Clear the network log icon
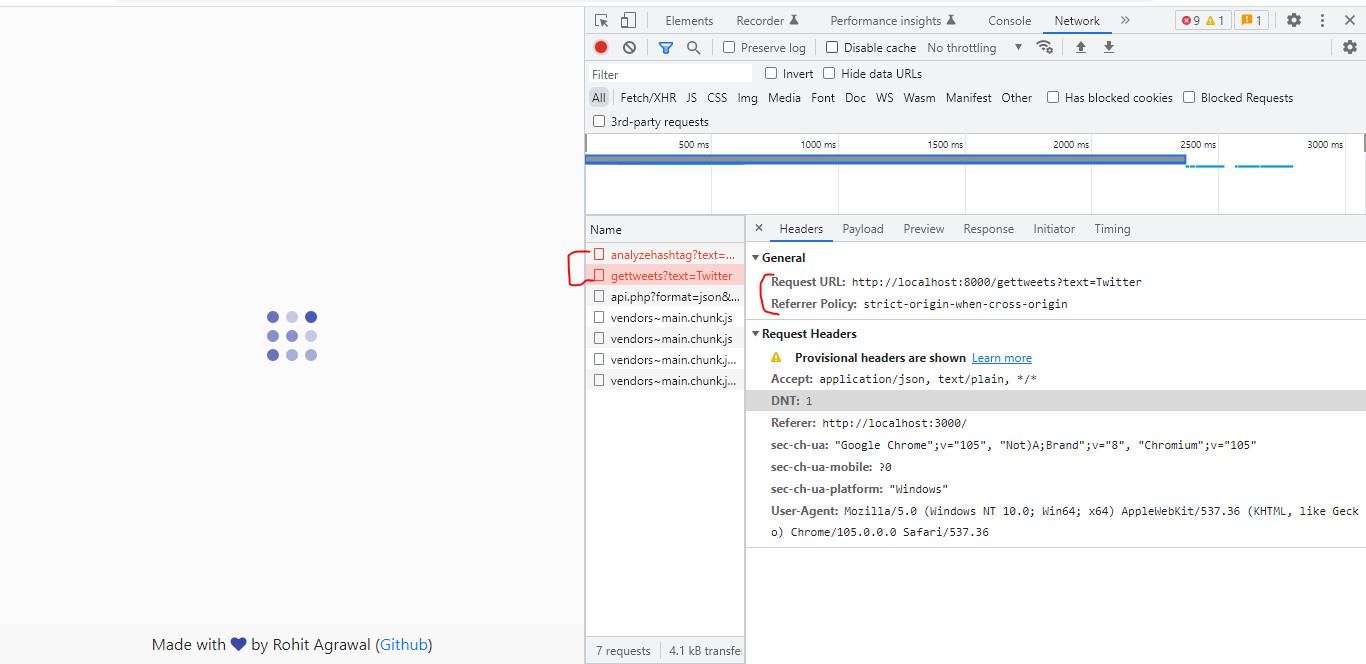 click(629, 47)
